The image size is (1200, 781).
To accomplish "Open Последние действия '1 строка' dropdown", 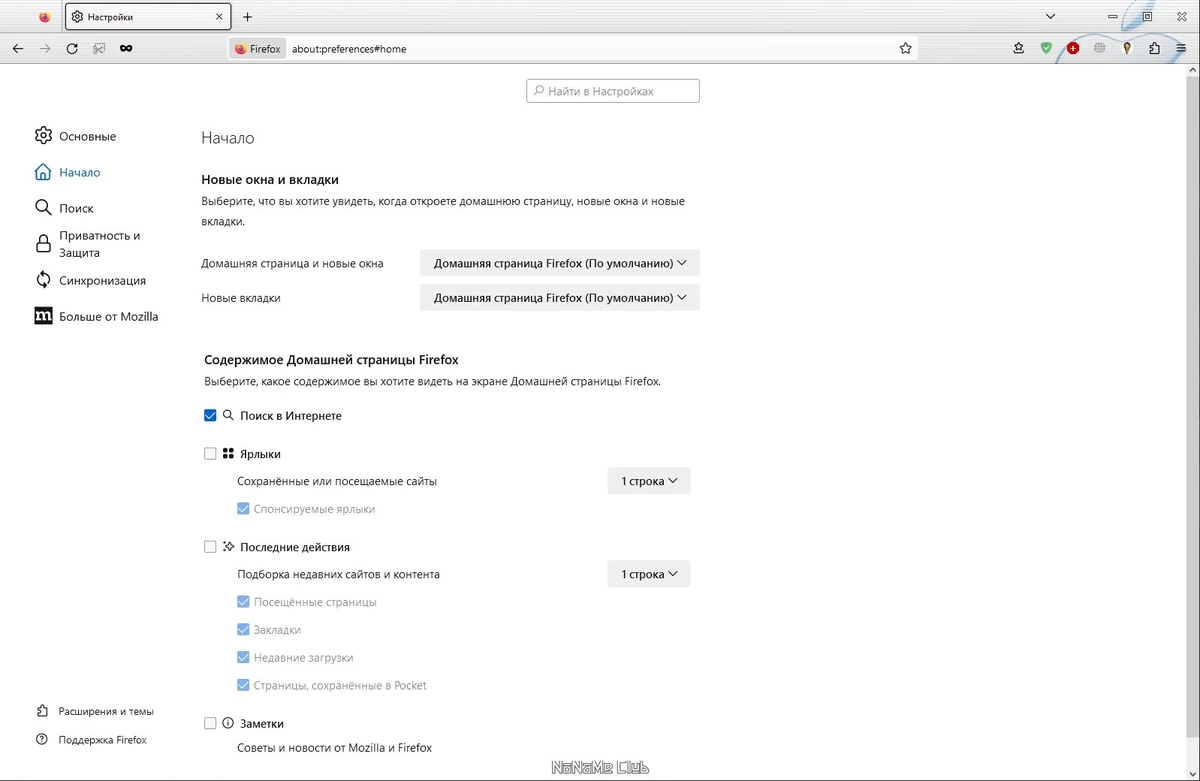I will (x=649, y=574).
